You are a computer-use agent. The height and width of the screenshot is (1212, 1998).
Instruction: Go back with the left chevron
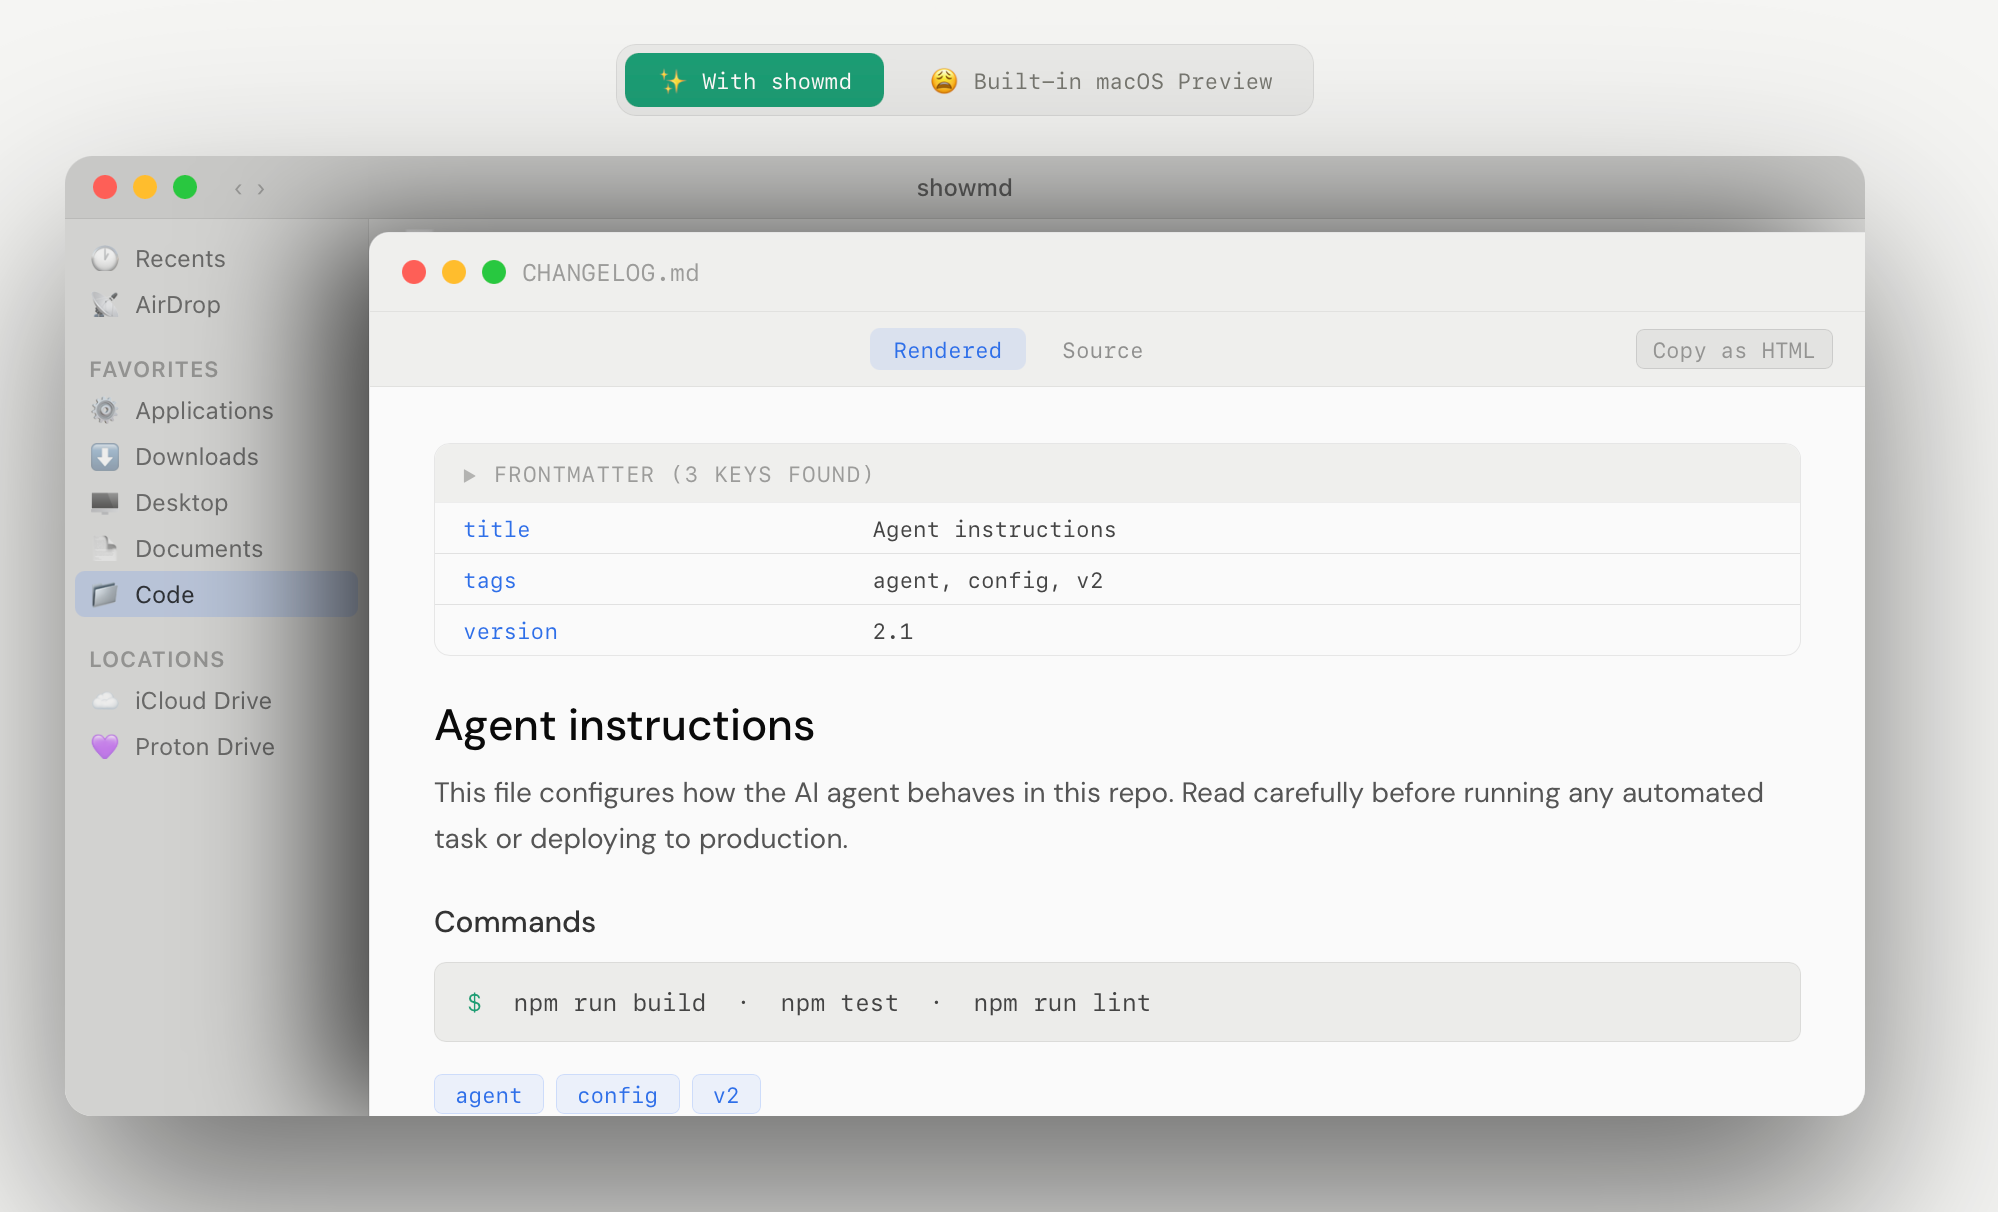(x=238, y=189)
